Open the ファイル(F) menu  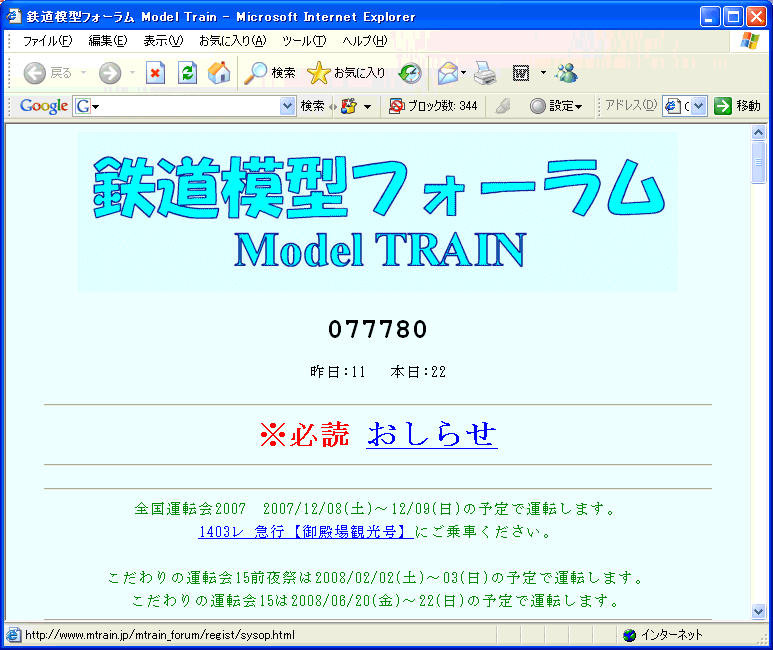click(47, 41)
